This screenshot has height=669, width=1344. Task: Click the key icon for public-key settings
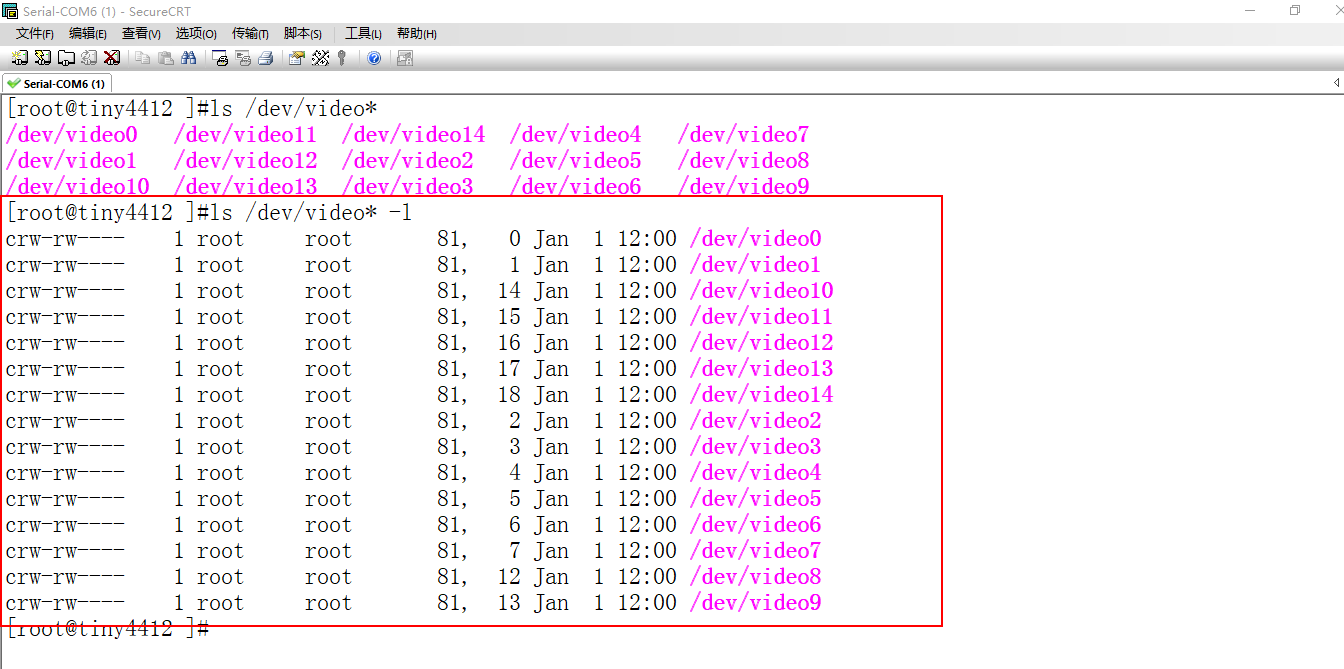click(342, 58)
